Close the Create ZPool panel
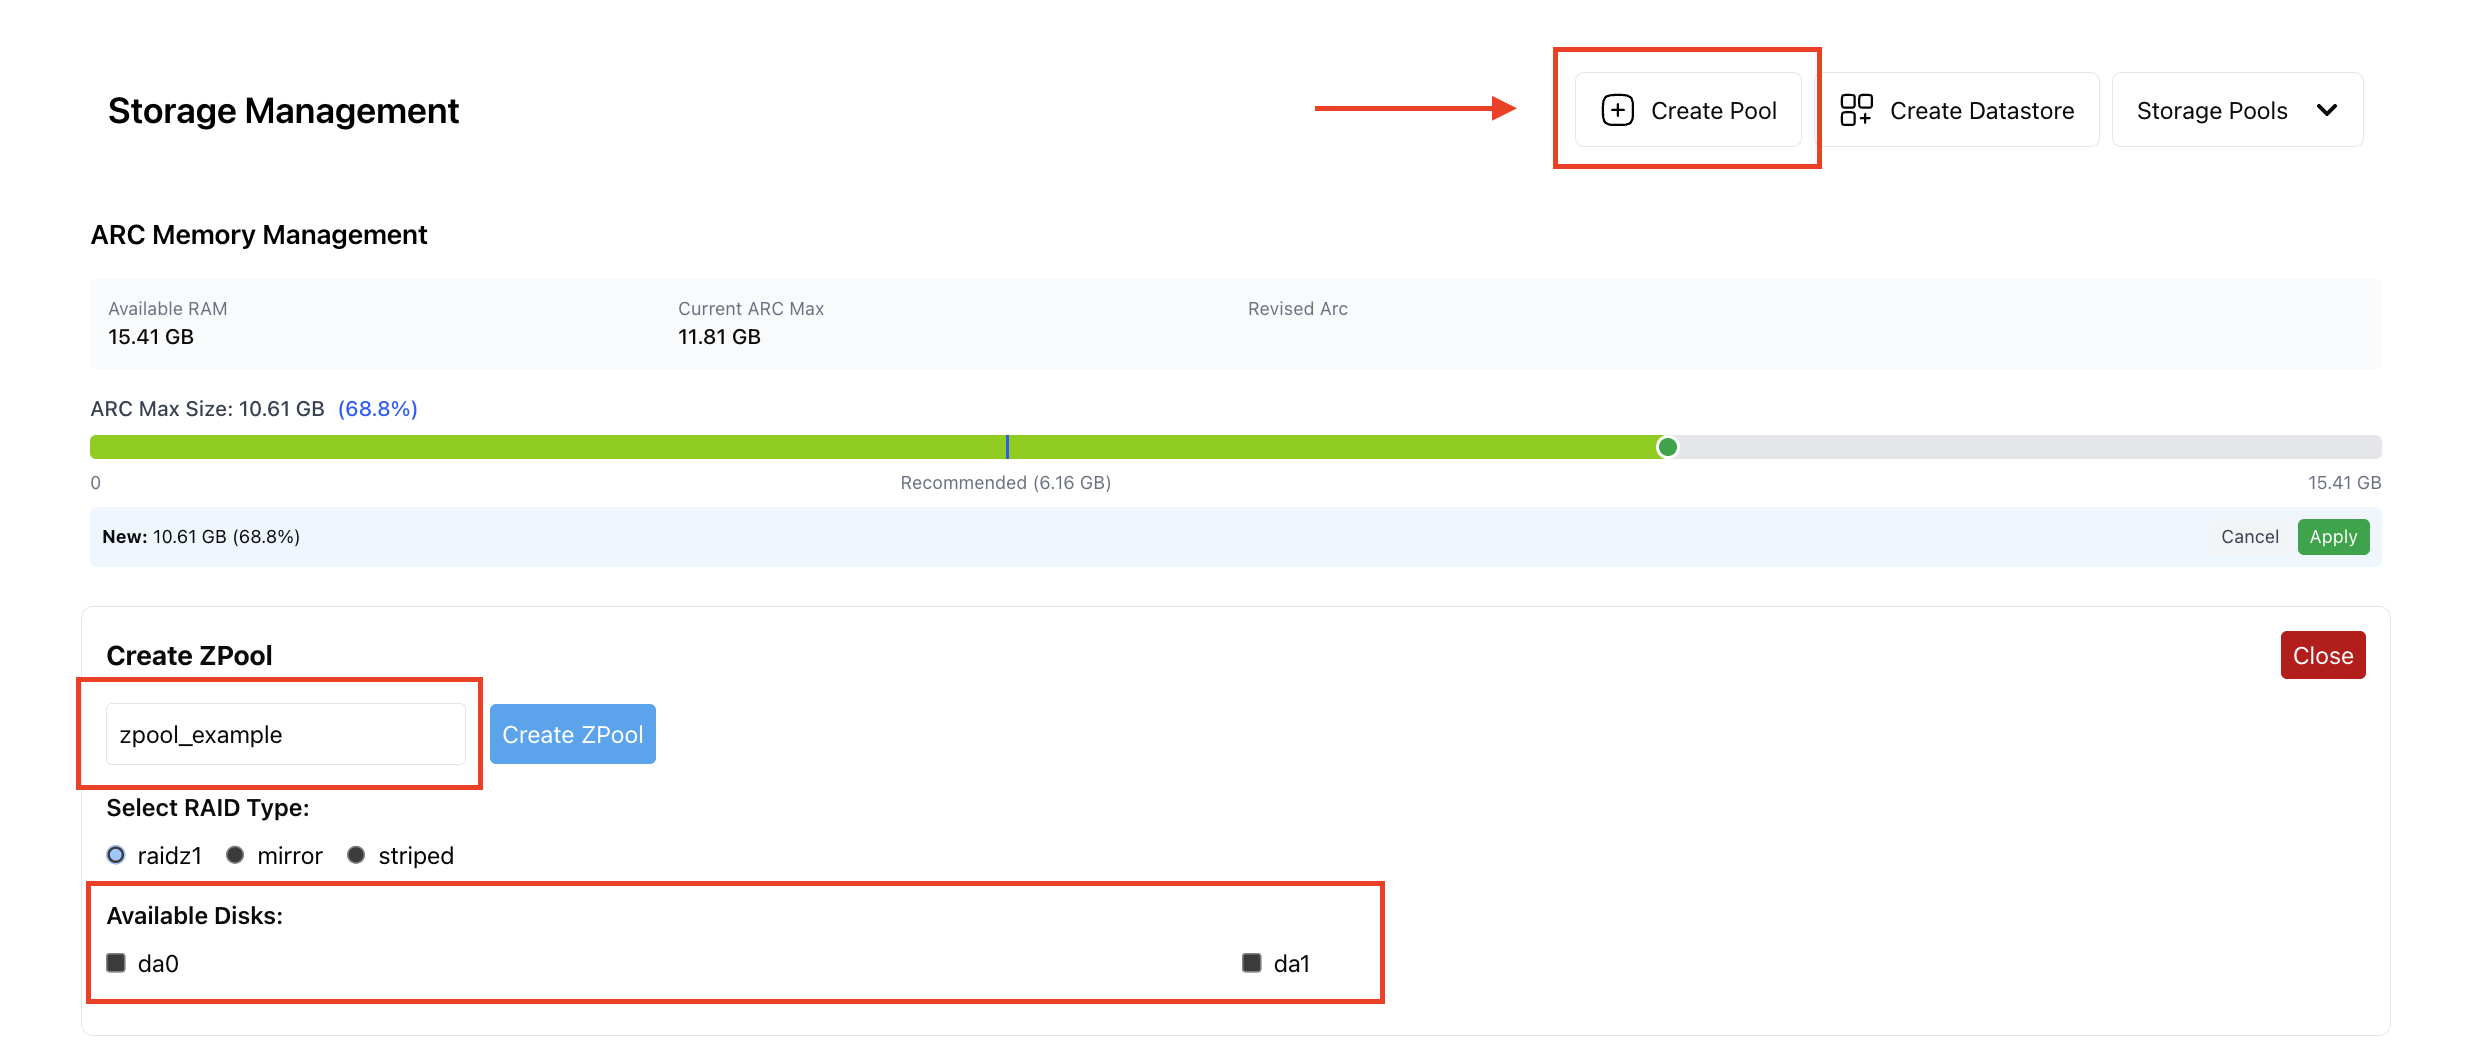This screenshot has width=2481, height=1063. [x=2322, y=655]
